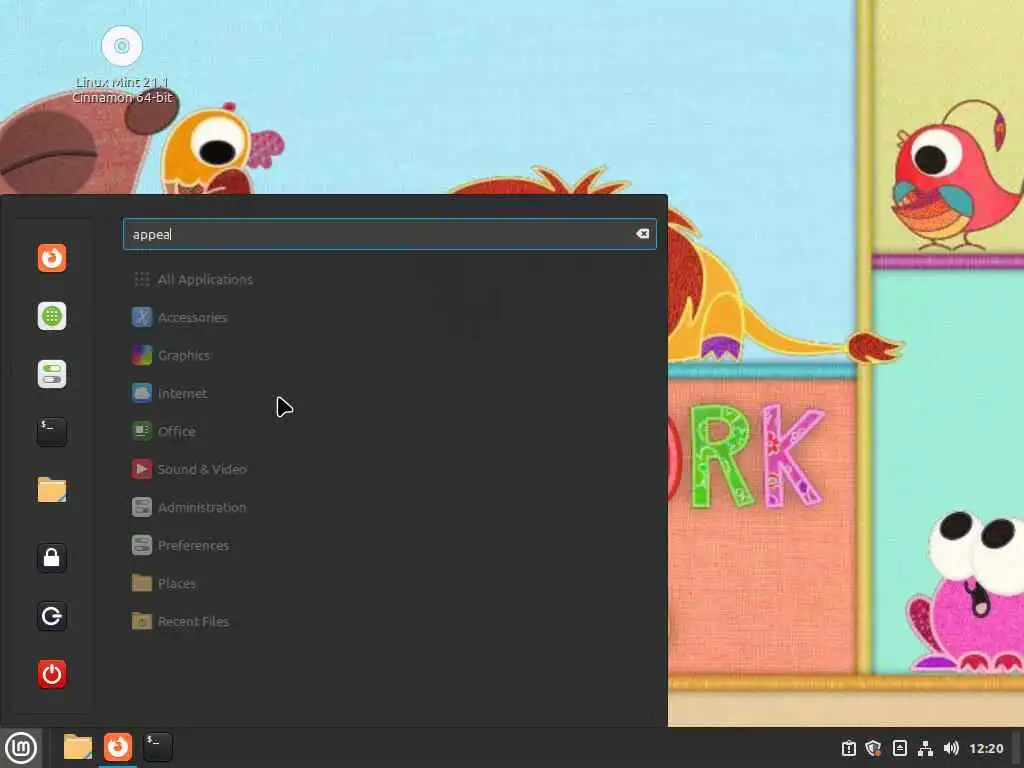Viewport: 1024px width, 768px height.
Task: Click the network connection tray icon
Action: point(925,748)
